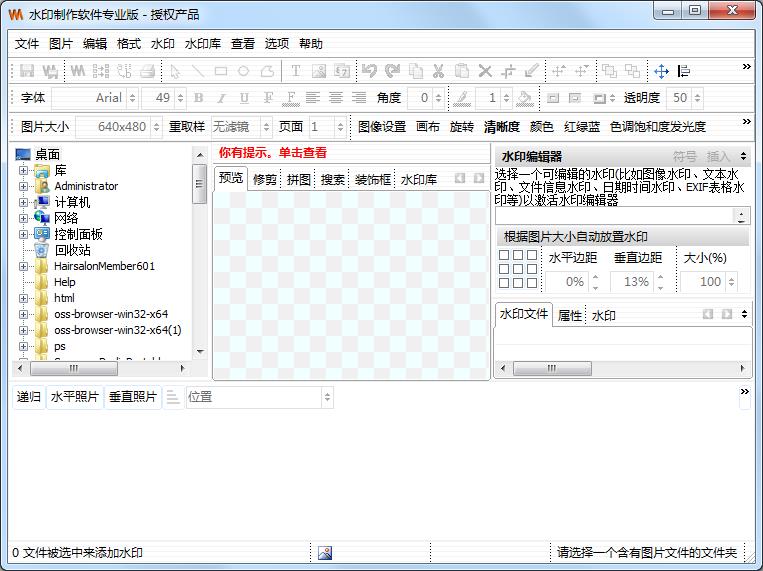The image size is (763, 571).
Task: Click the Save icon in the toolbar
Action: tap(28, 71)
